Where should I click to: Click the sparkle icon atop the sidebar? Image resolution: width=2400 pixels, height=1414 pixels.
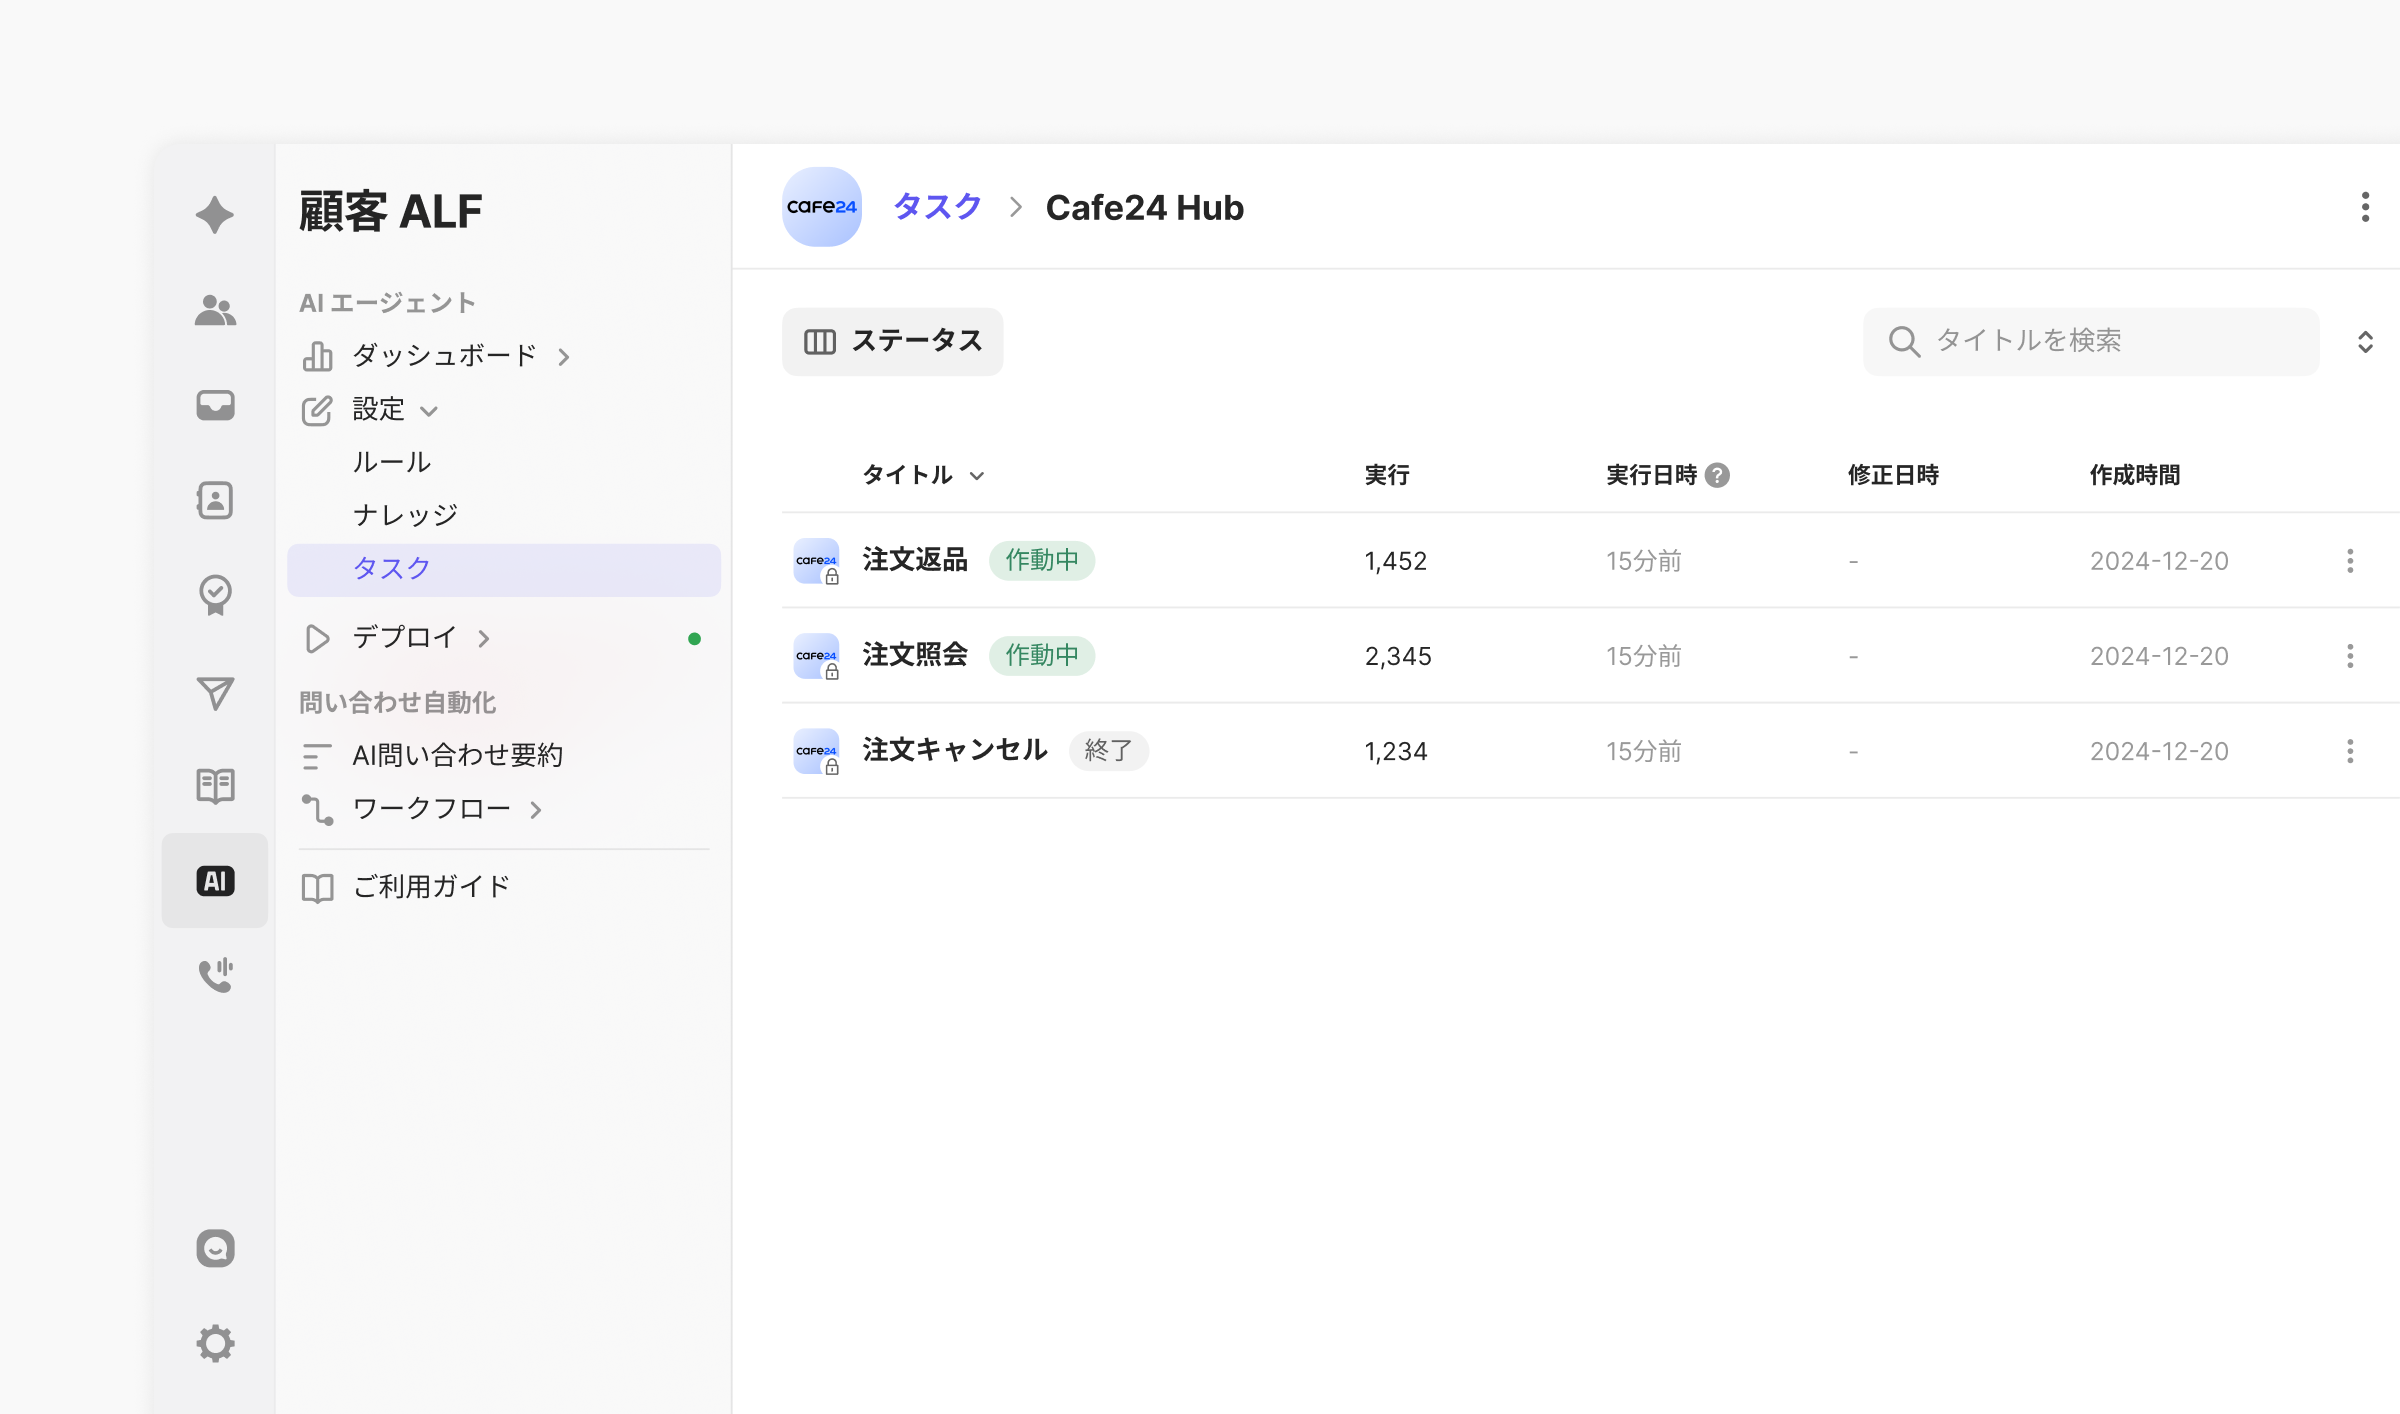click(215, 215)
